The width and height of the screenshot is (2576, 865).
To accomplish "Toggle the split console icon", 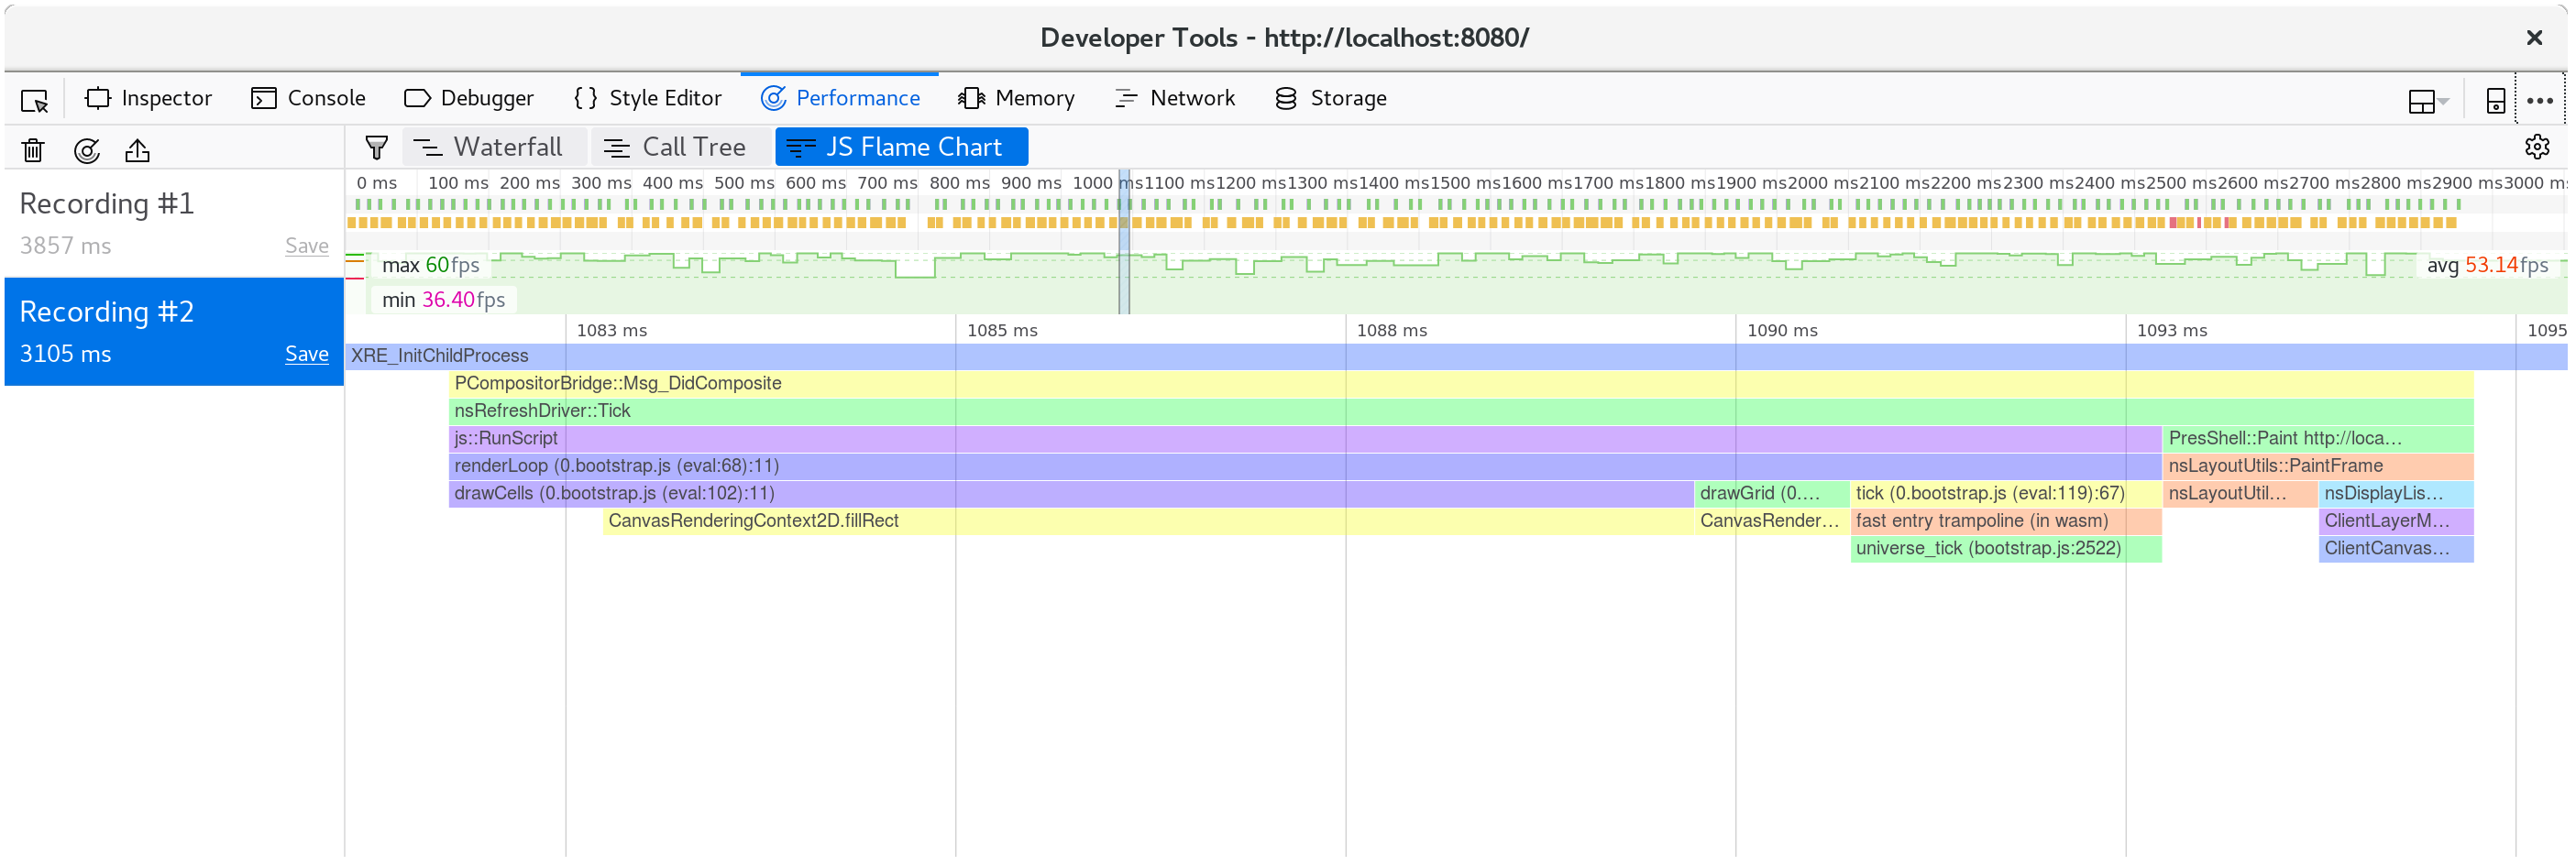I will 2494,99.
